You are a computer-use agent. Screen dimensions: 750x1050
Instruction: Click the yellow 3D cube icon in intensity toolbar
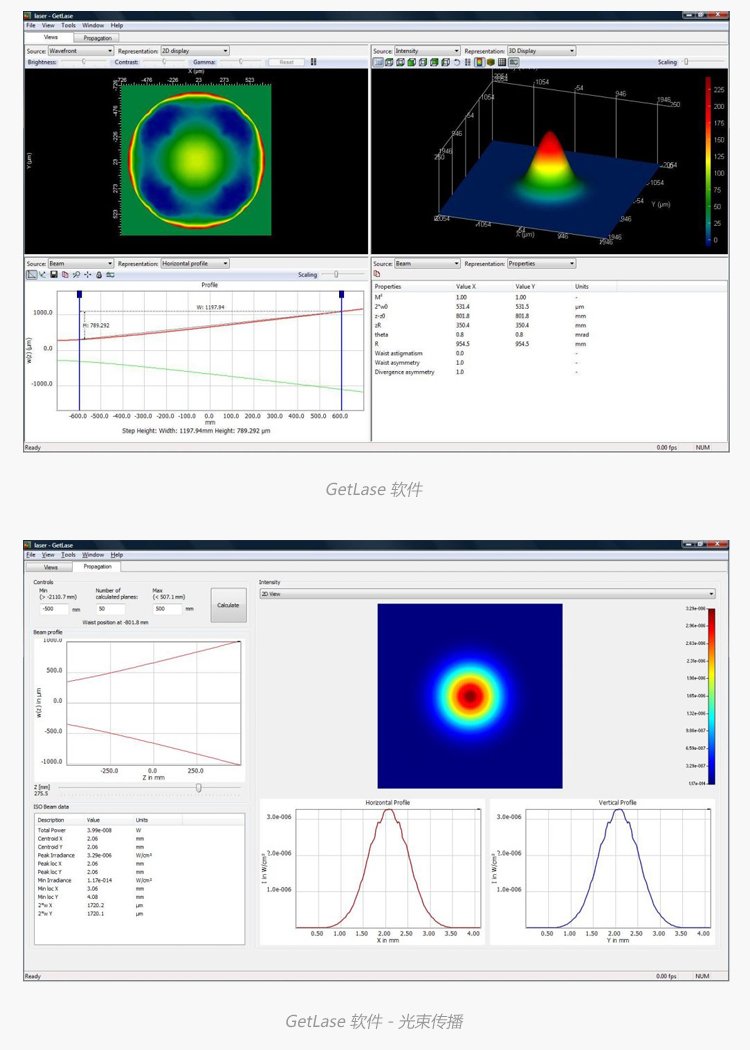pos(490,62)
